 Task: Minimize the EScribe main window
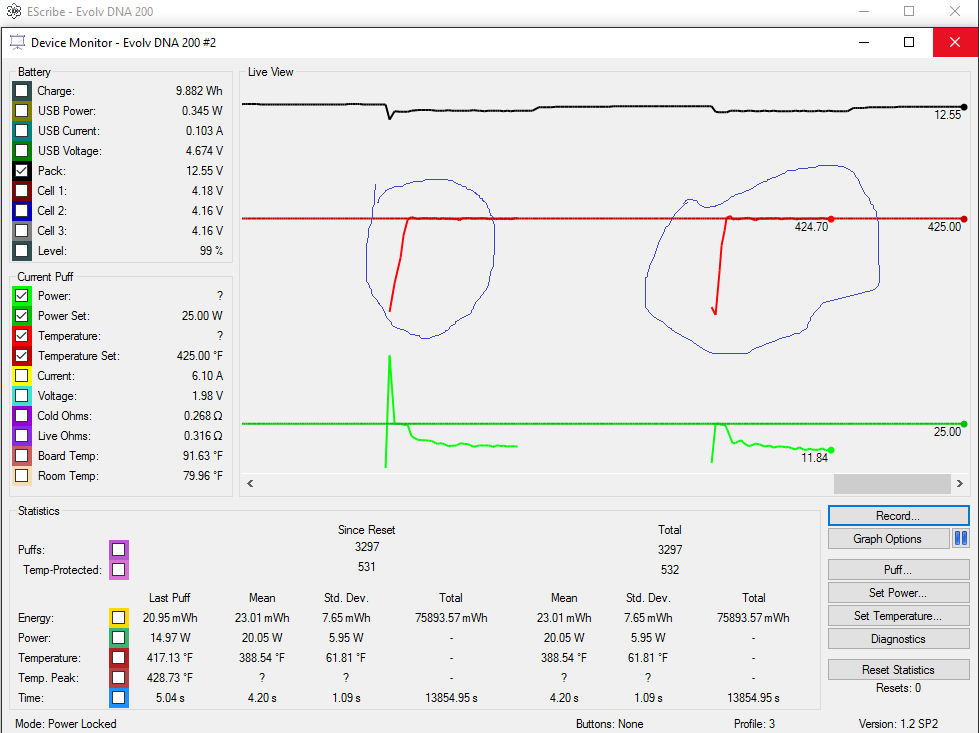864,11
